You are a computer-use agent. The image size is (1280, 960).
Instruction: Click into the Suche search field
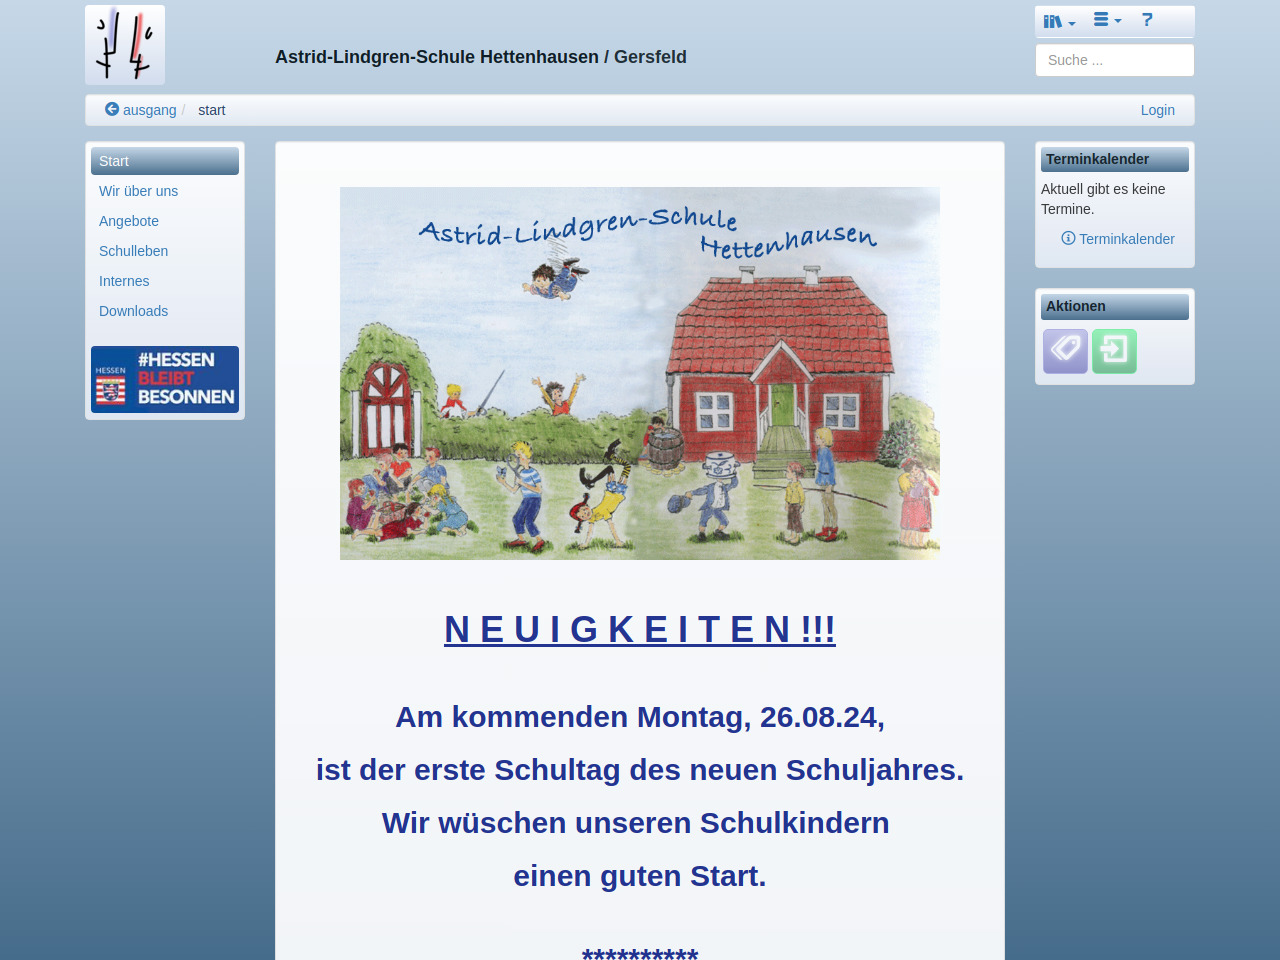pyautogui.click(x=1114, y=60)
